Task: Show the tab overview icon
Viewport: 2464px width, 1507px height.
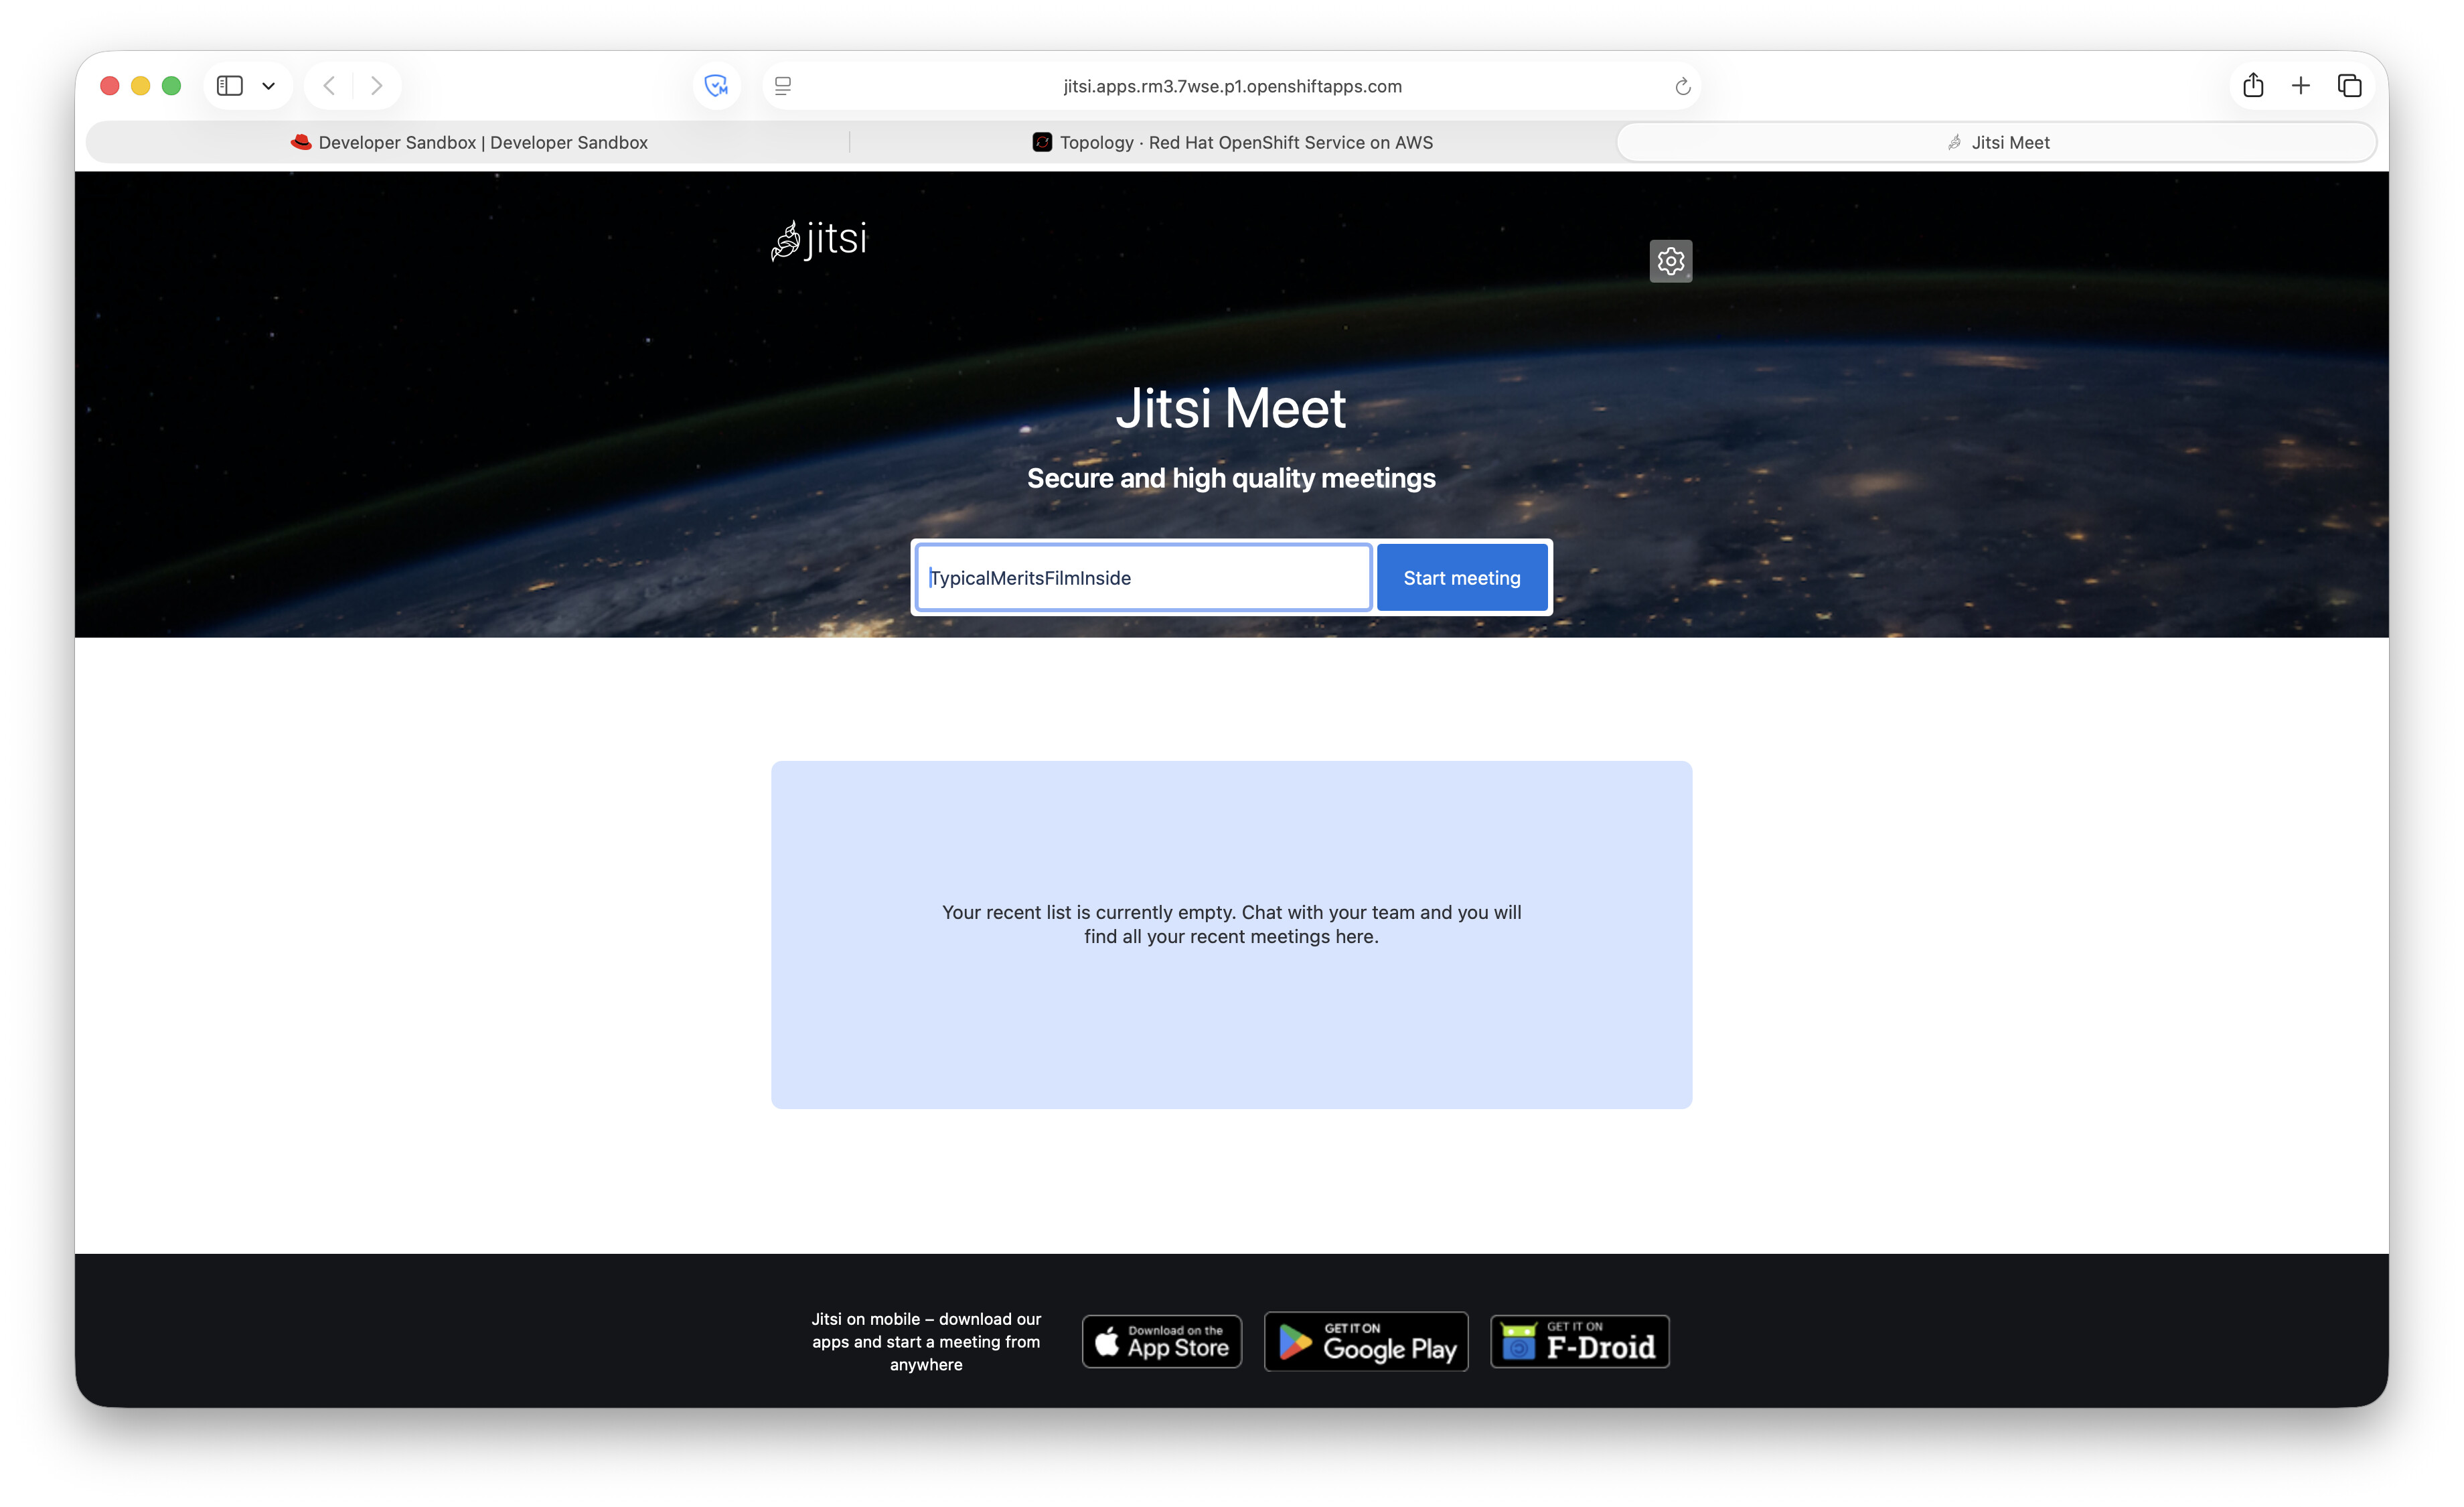Action: pyautogui.click(x=2349, y=86)
